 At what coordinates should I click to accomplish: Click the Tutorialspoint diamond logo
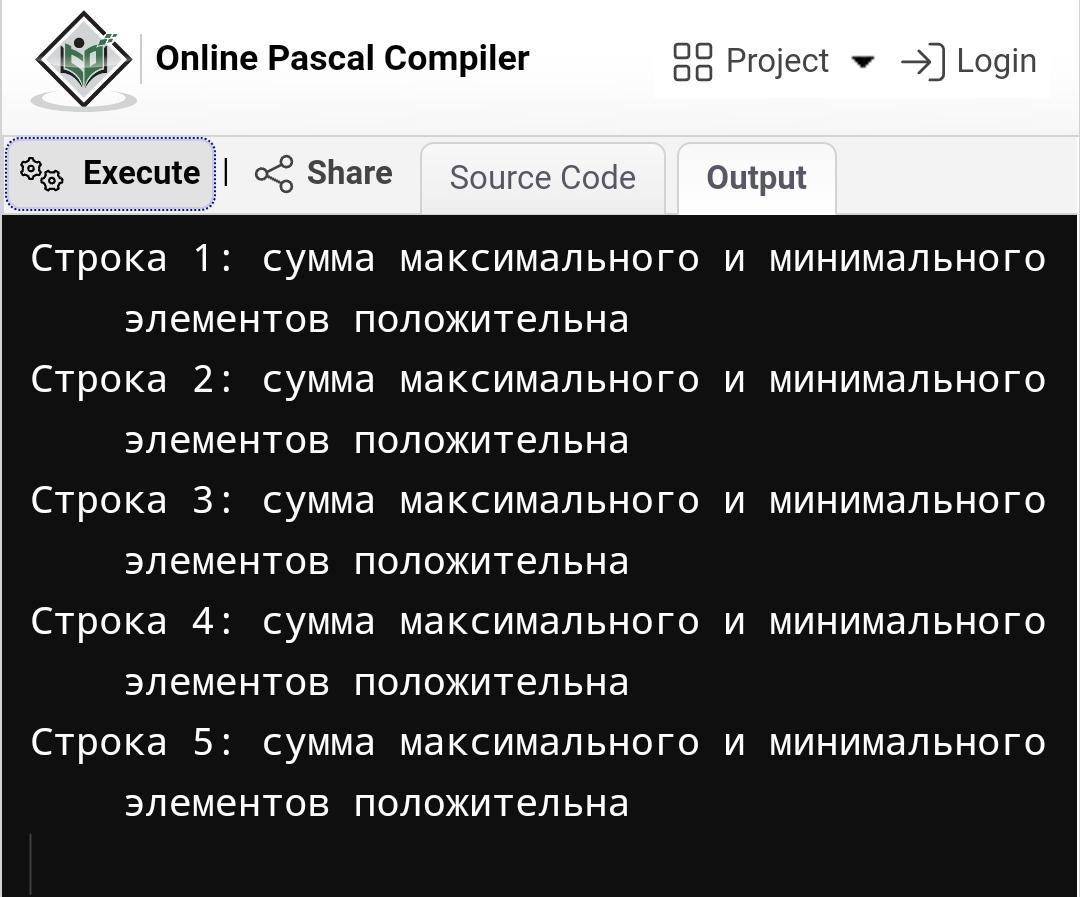tap(84, 59)
